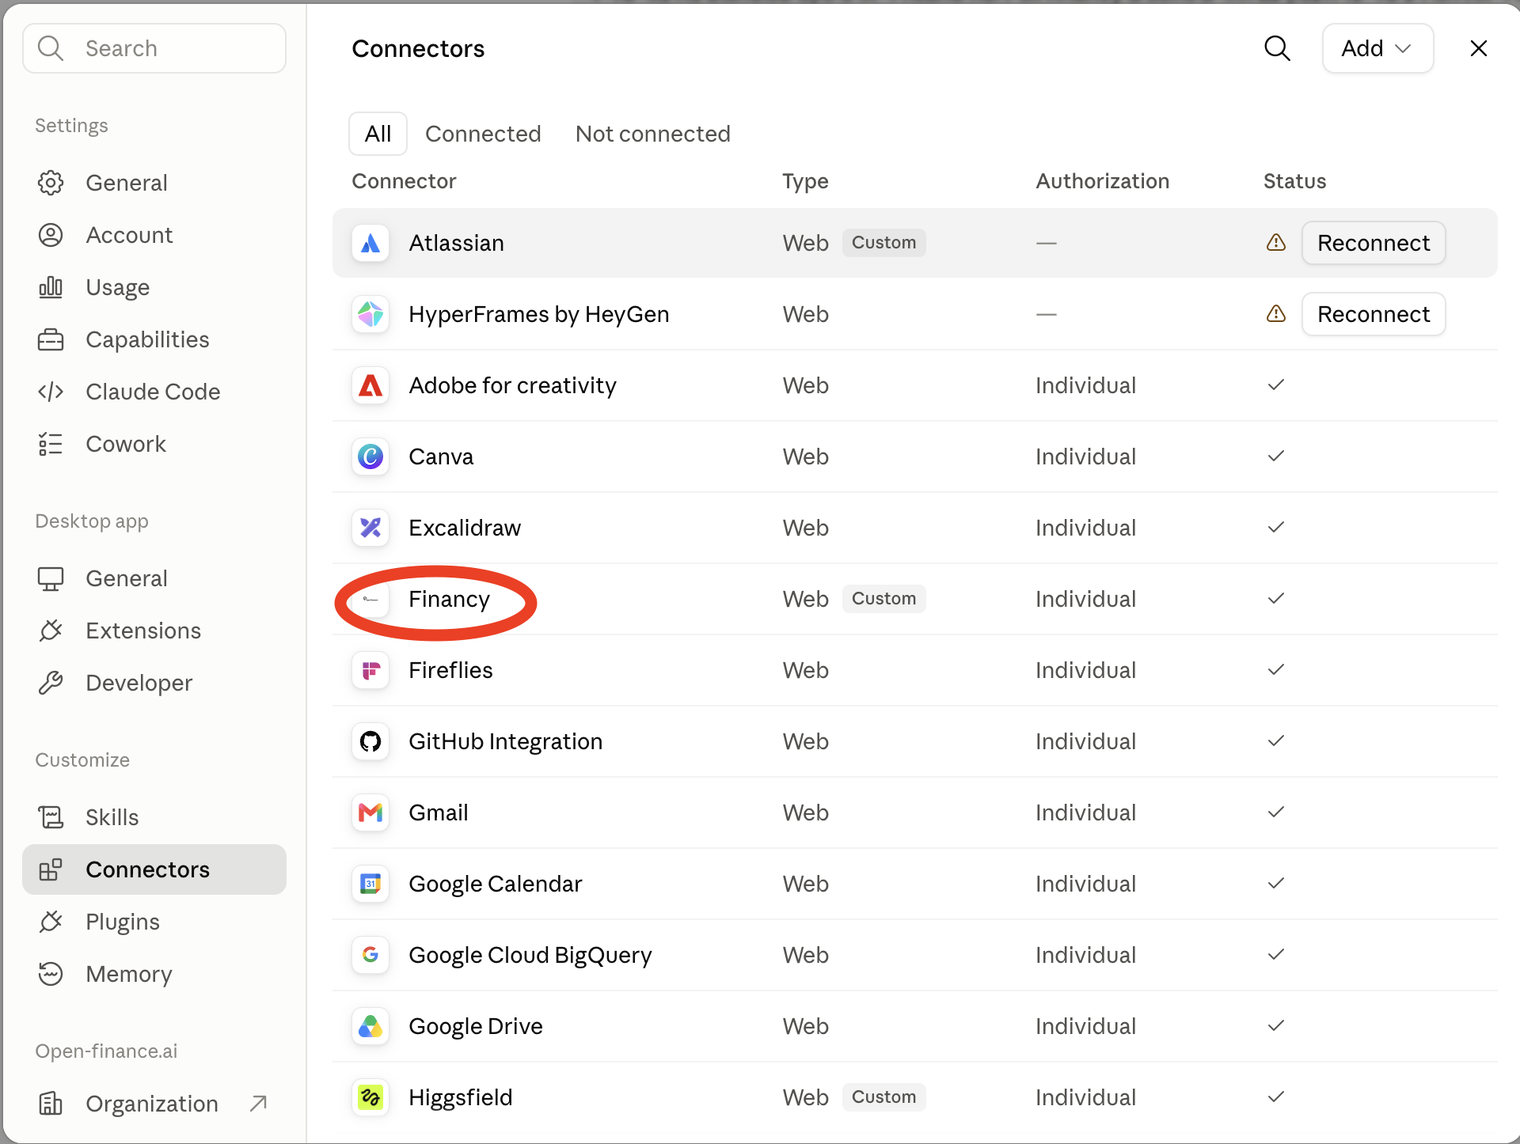Screen dimensions: 1520x1144
Task: Click the code brackets icon beside Claude Code
Action: point(51,392)
